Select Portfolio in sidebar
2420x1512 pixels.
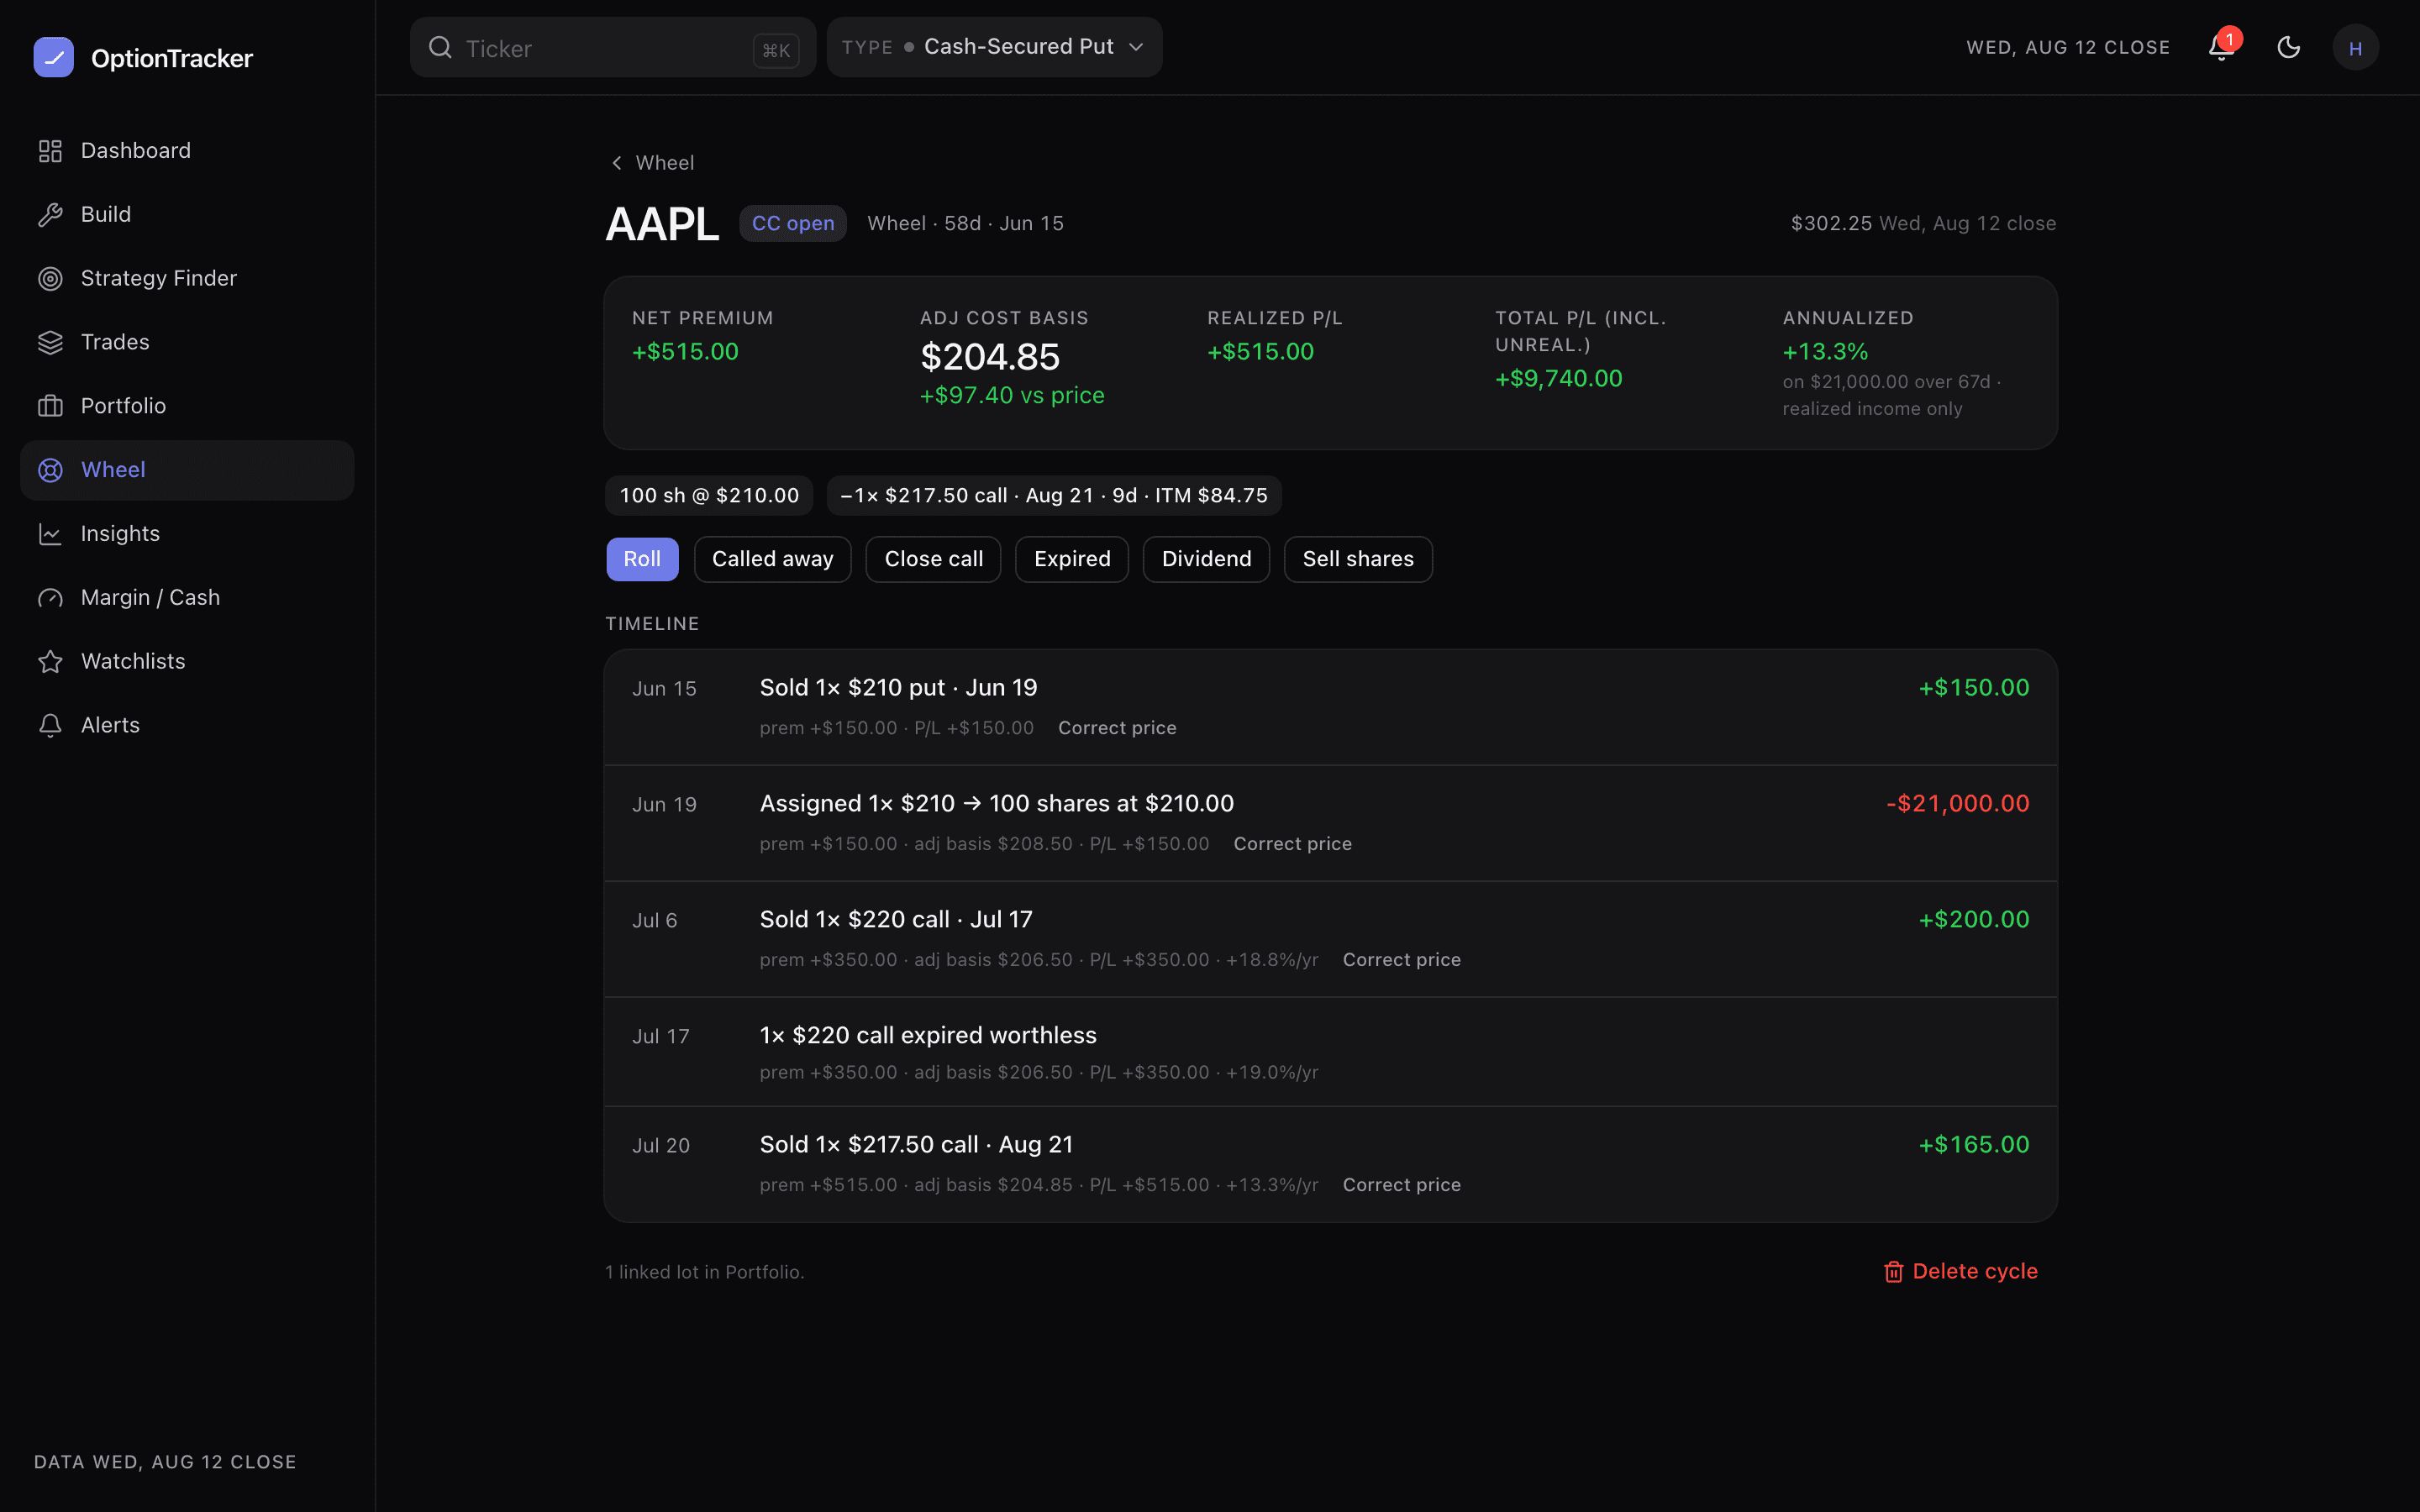click(187, 406)
